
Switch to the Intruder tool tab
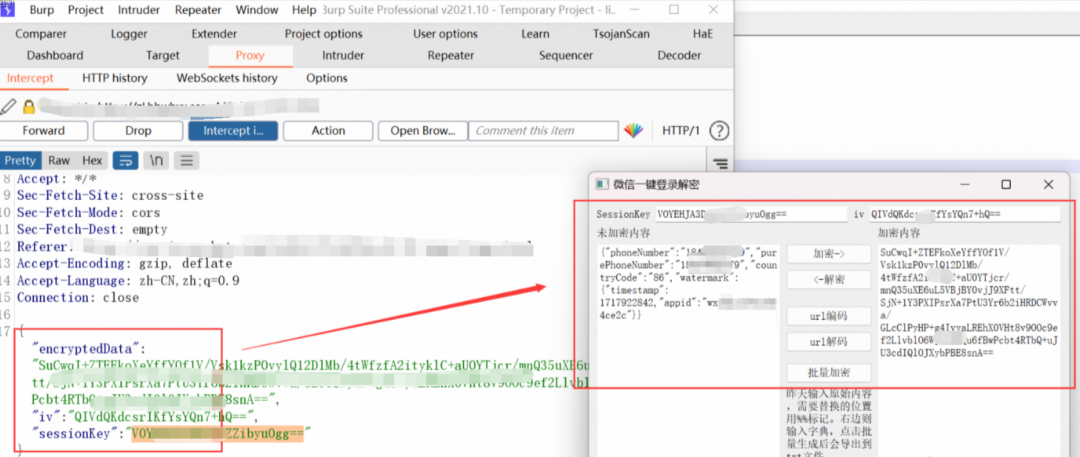[343, 56]
